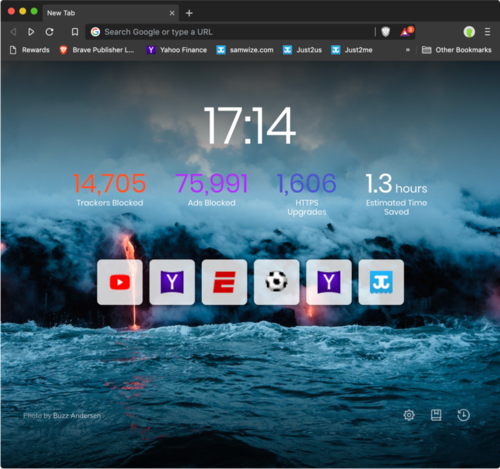Open the soccer ball top site tile
Viewport: 500px width, 469px height.
tap(277, 282)
